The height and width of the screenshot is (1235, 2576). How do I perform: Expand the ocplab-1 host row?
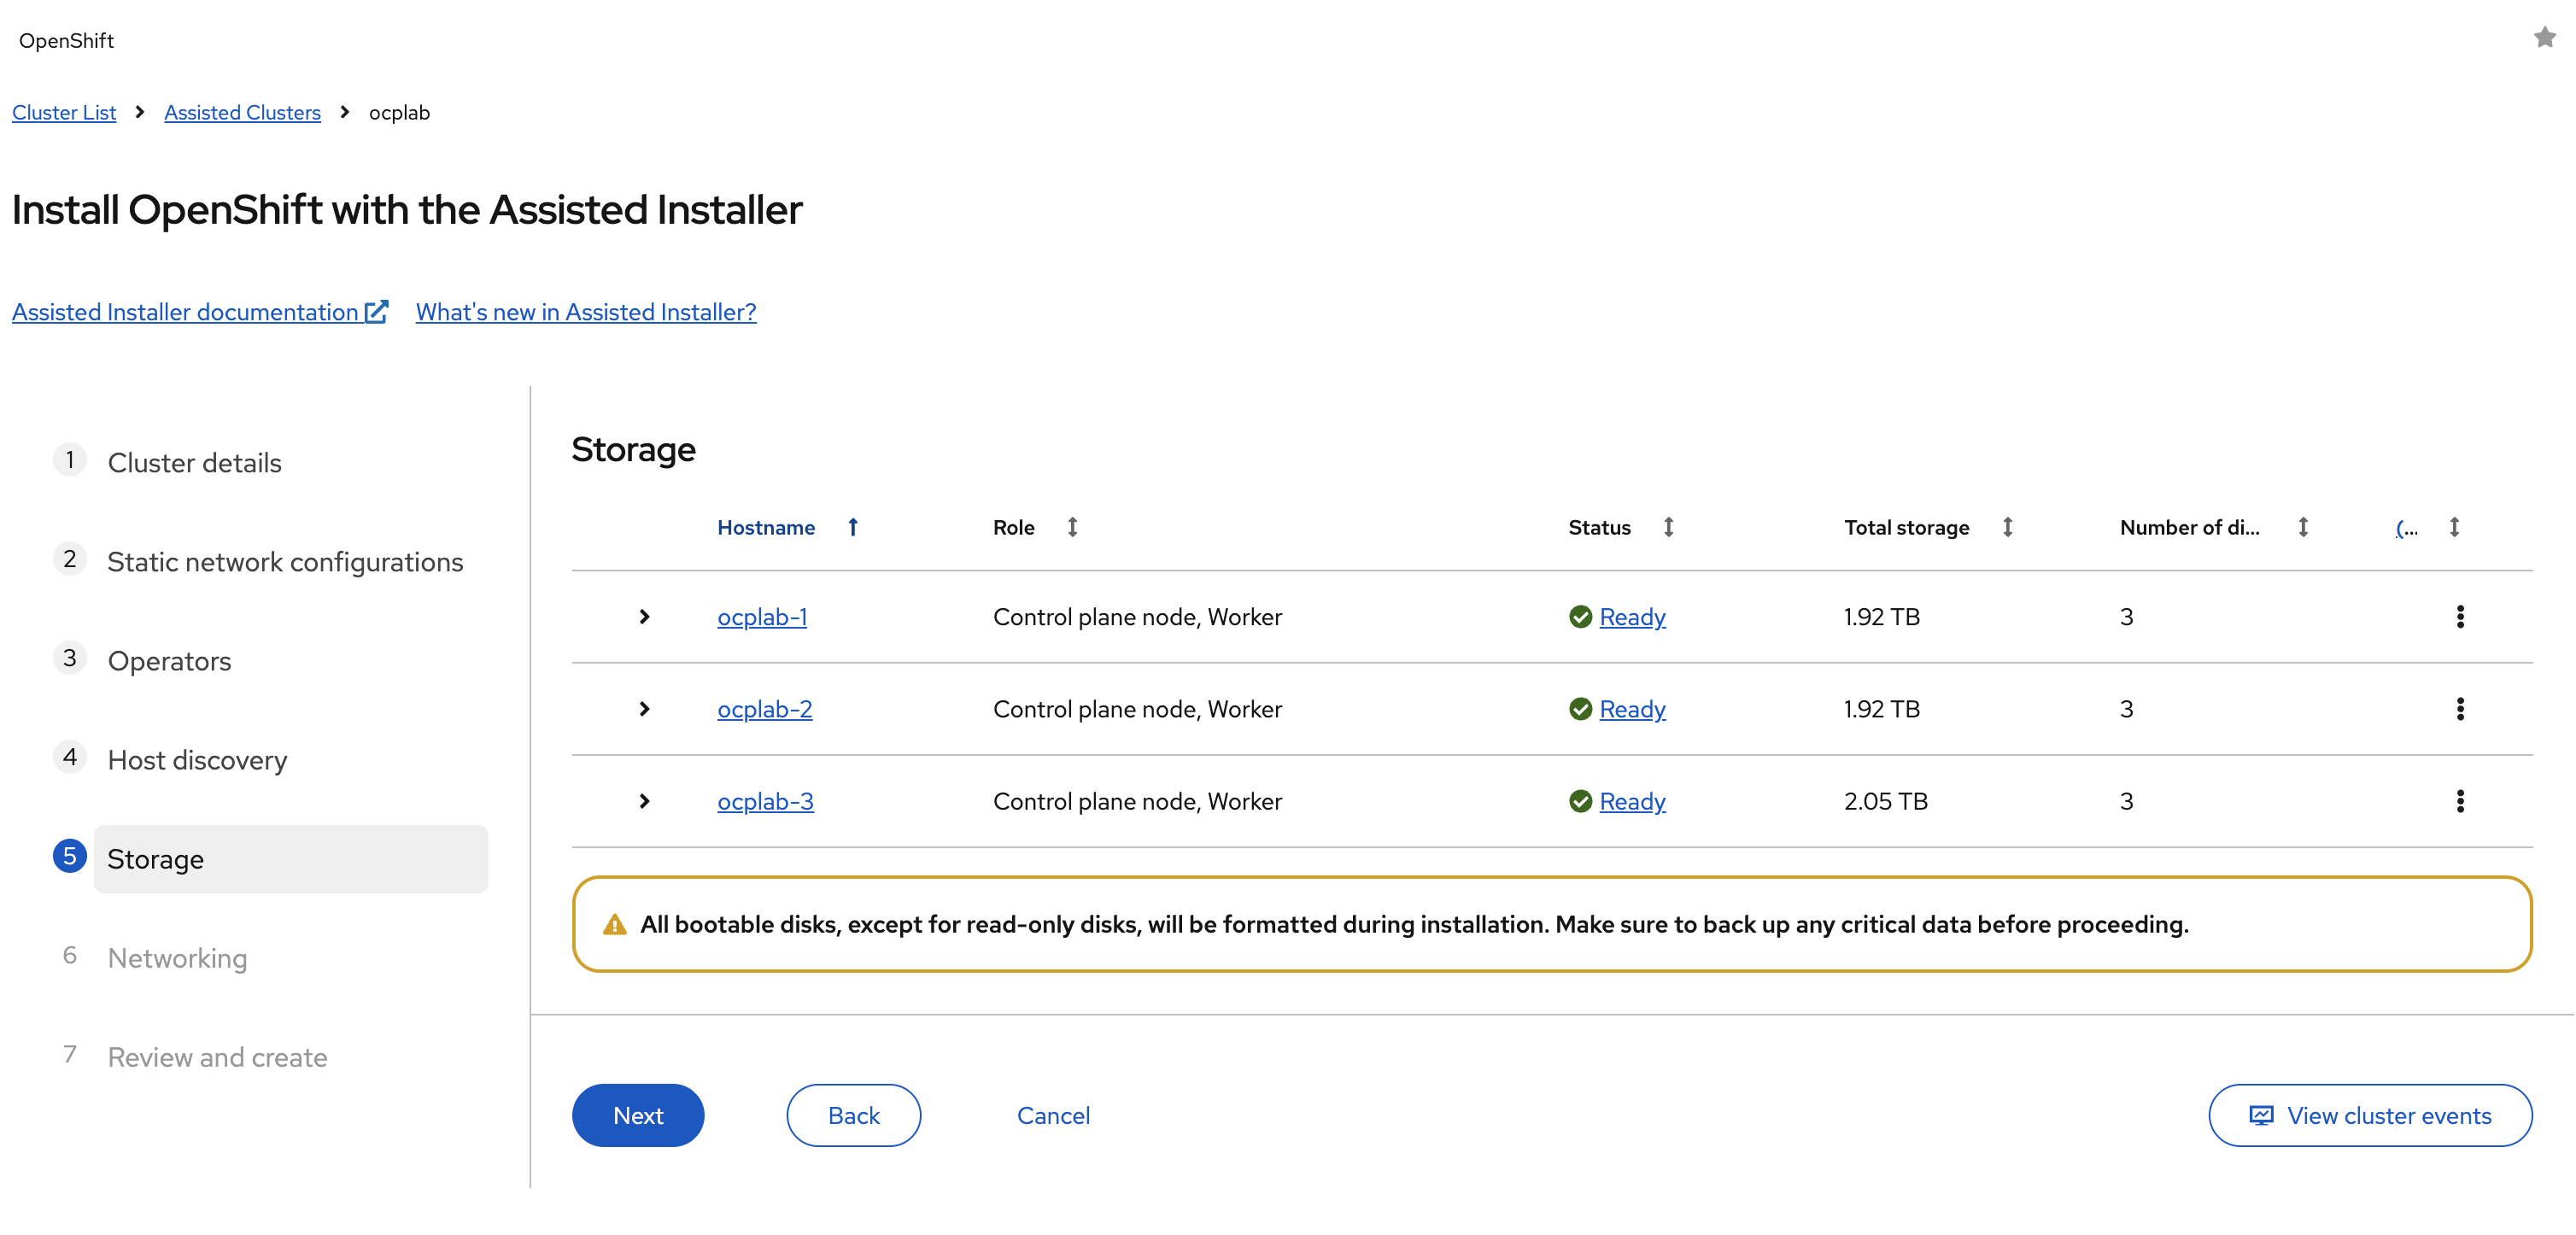point(644,617)
